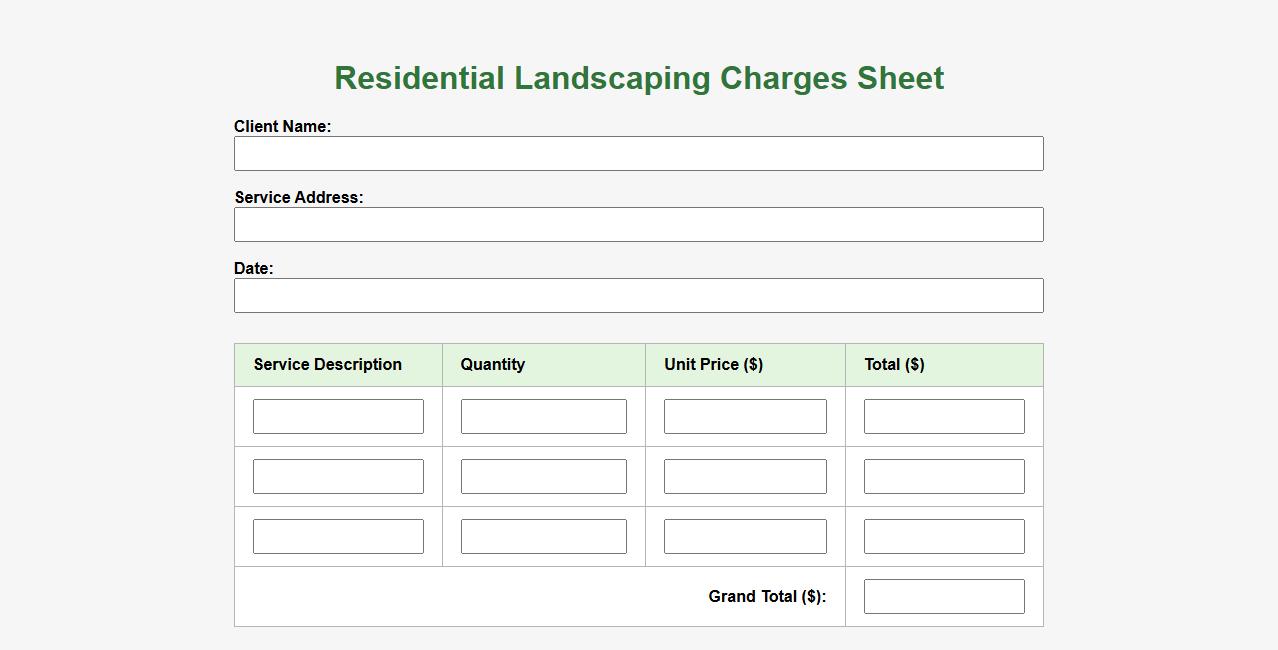
Task: Click second row Total field
Action: [x=944, y=477]
